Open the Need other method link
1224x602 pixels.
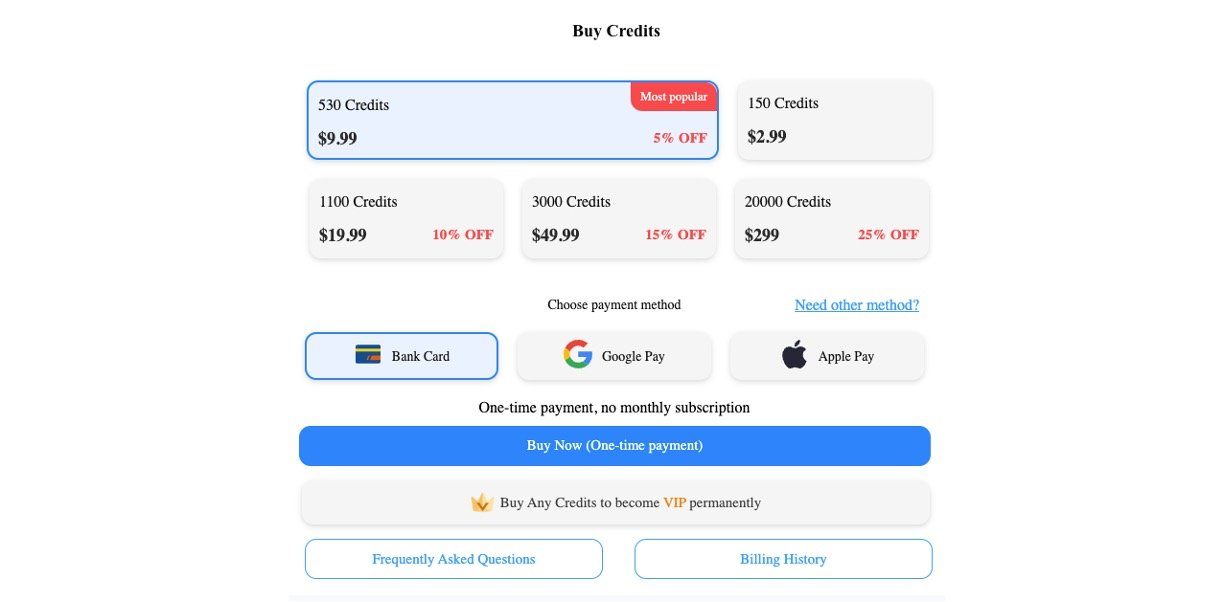(856, 305)
